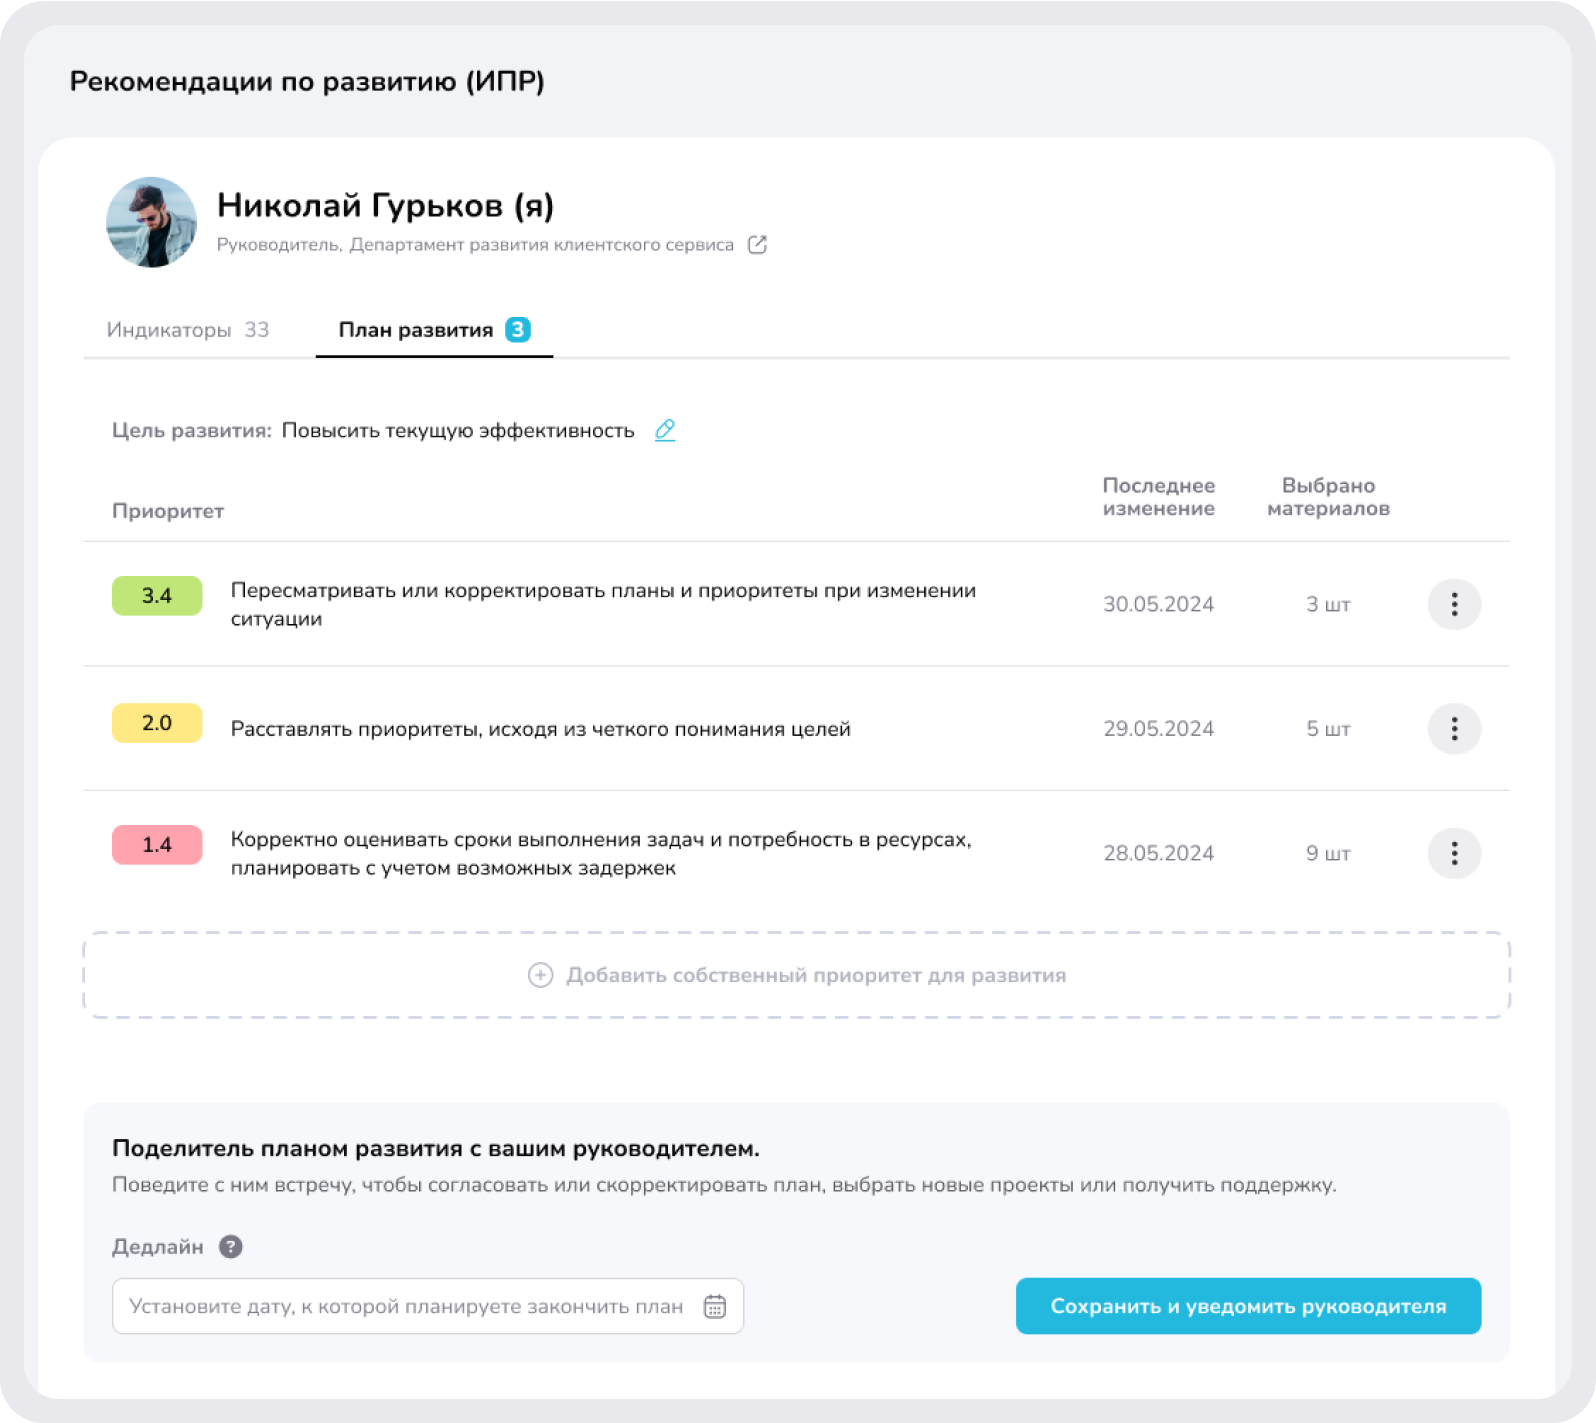Open three-dot menu for priority 3.4 row
This screenshot has width=1596, height=1423.
1453,604
